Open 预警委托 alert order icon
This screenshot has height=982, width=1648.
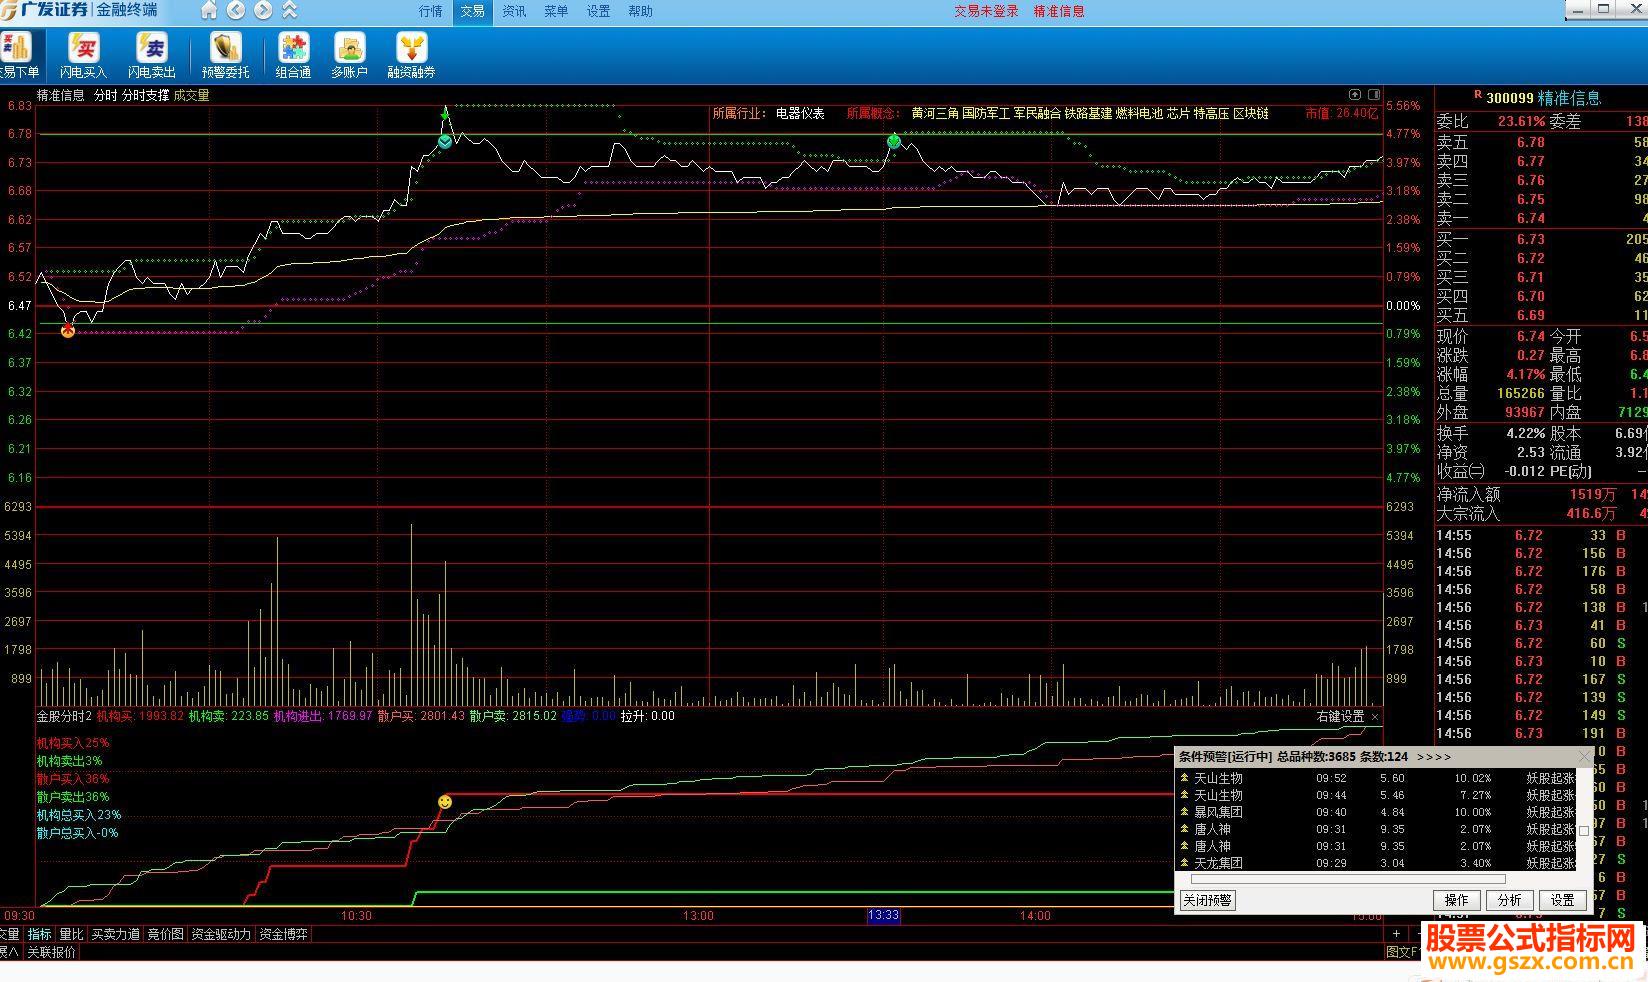(226, 55)
